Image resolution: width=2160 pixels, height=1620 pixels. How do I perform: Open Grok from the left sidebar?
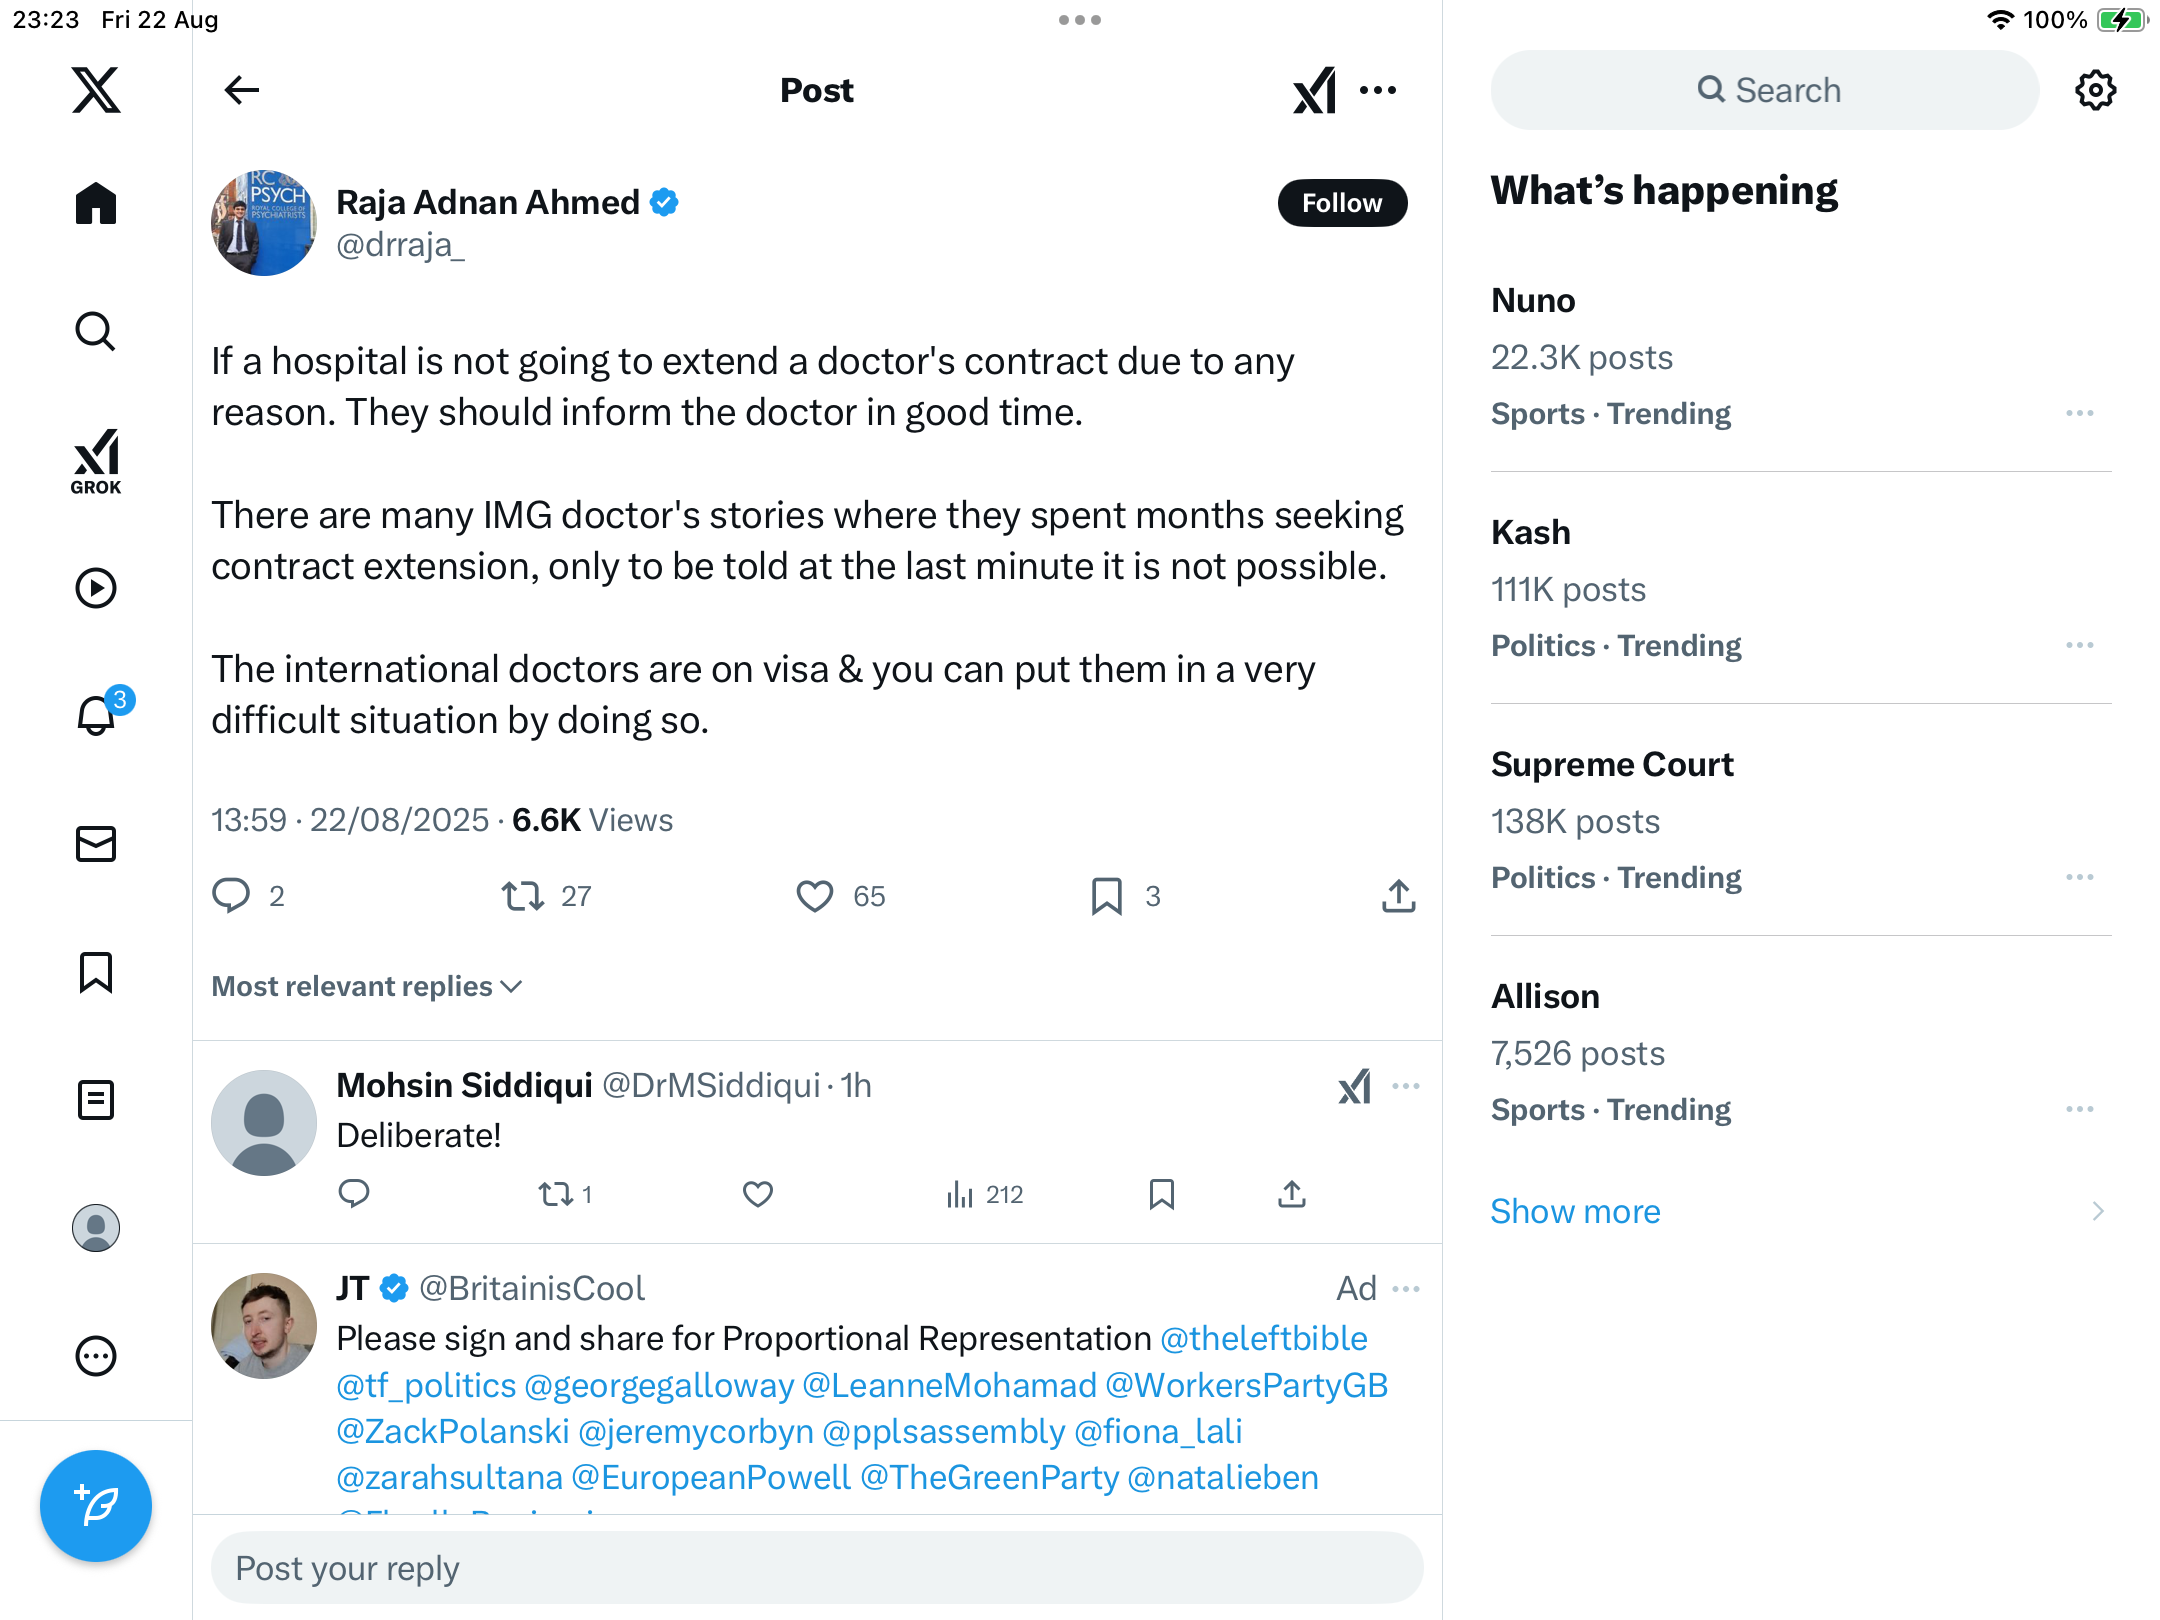tap(96, 461)
